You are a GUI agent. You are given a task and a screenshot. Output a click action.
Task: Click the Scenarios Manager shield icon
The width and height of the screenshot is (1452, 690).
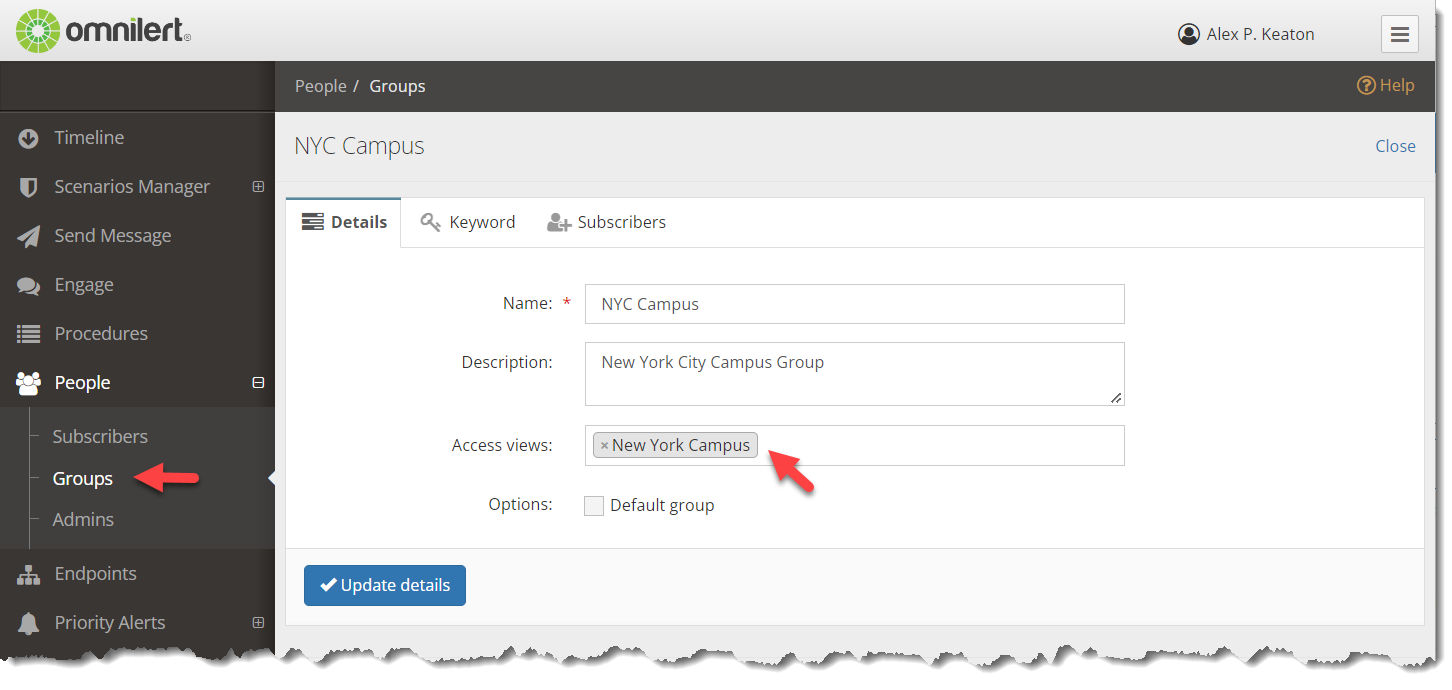(x=28, y=187)
